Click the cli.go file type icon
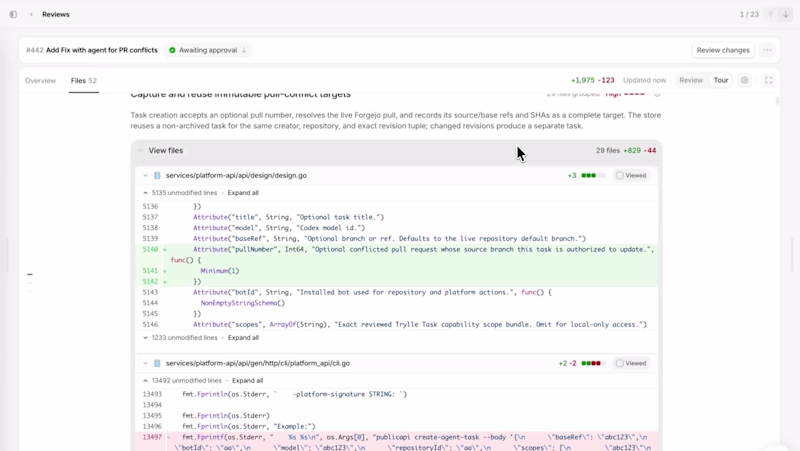 [x=157, y=363]
